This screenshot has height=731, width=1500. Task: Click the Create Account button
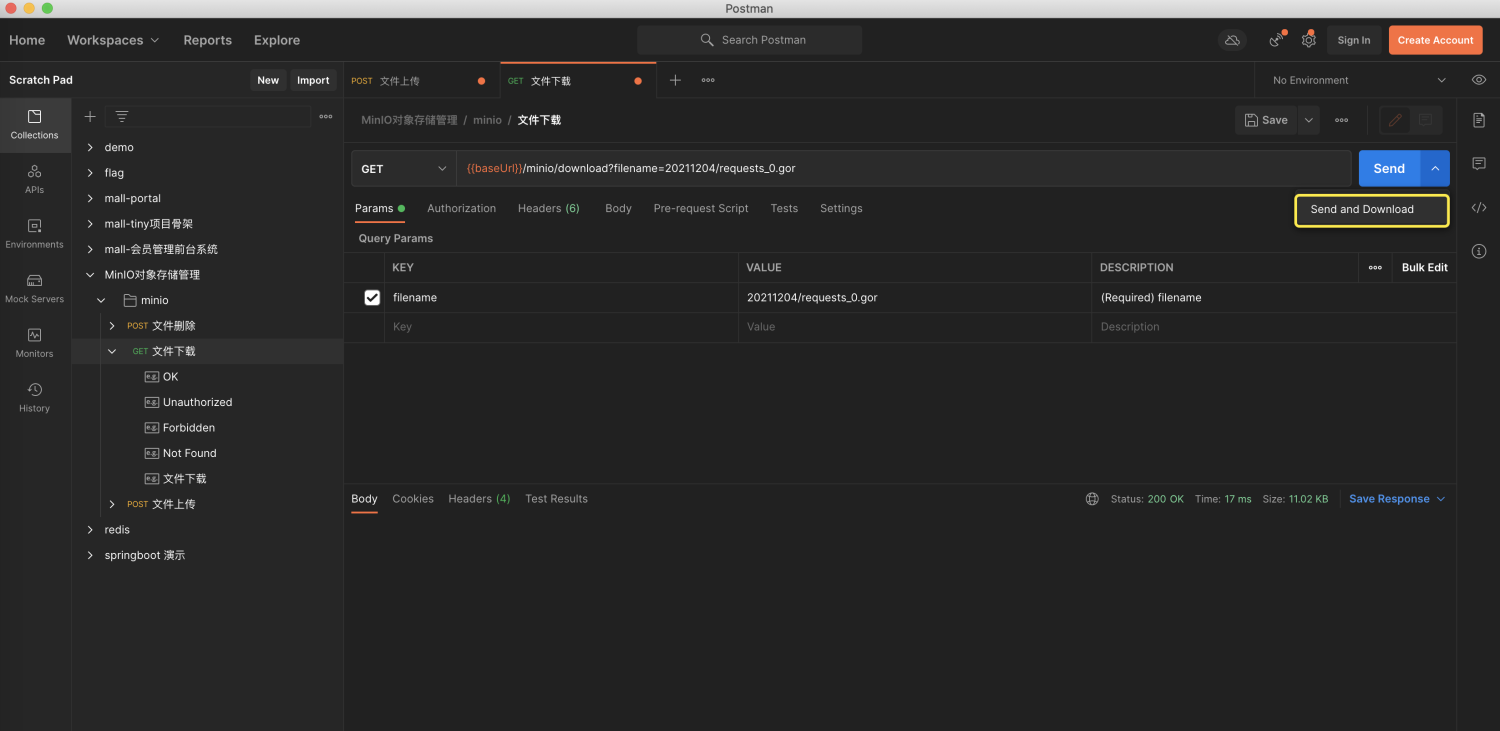coord(1435,40)
